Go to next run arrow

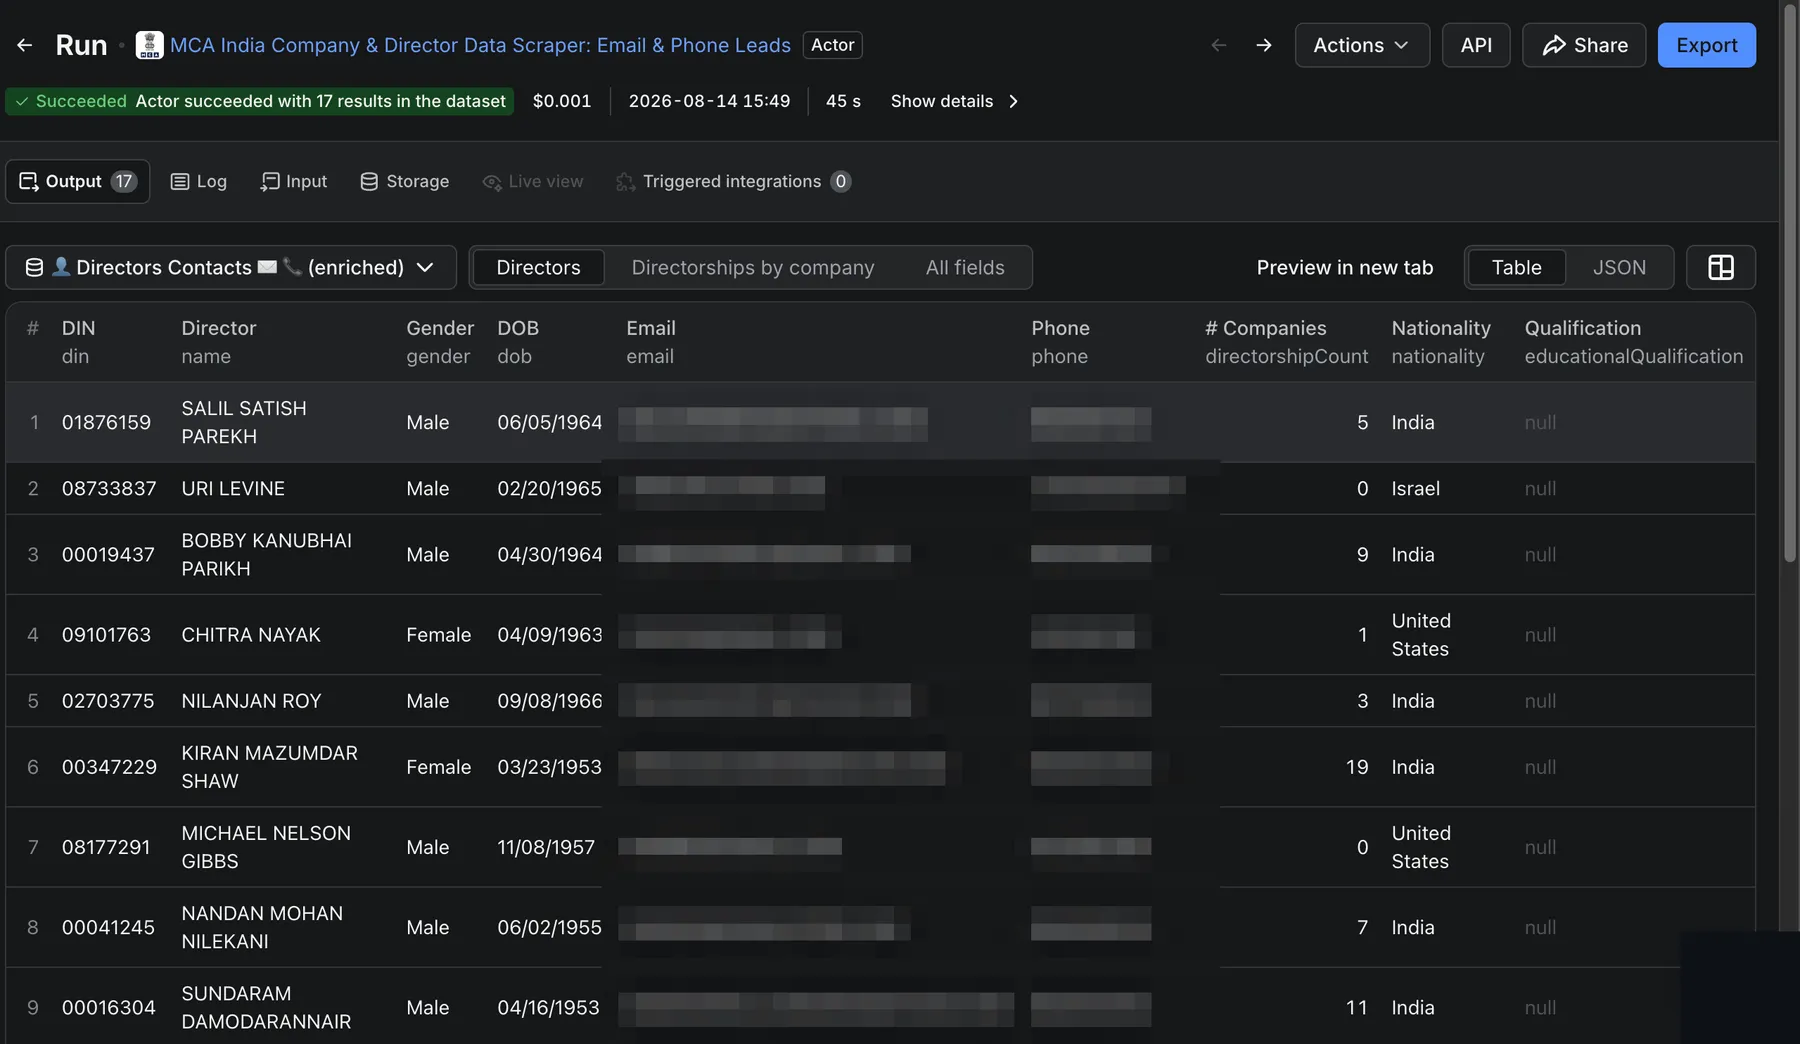(x=1264, y=45)
